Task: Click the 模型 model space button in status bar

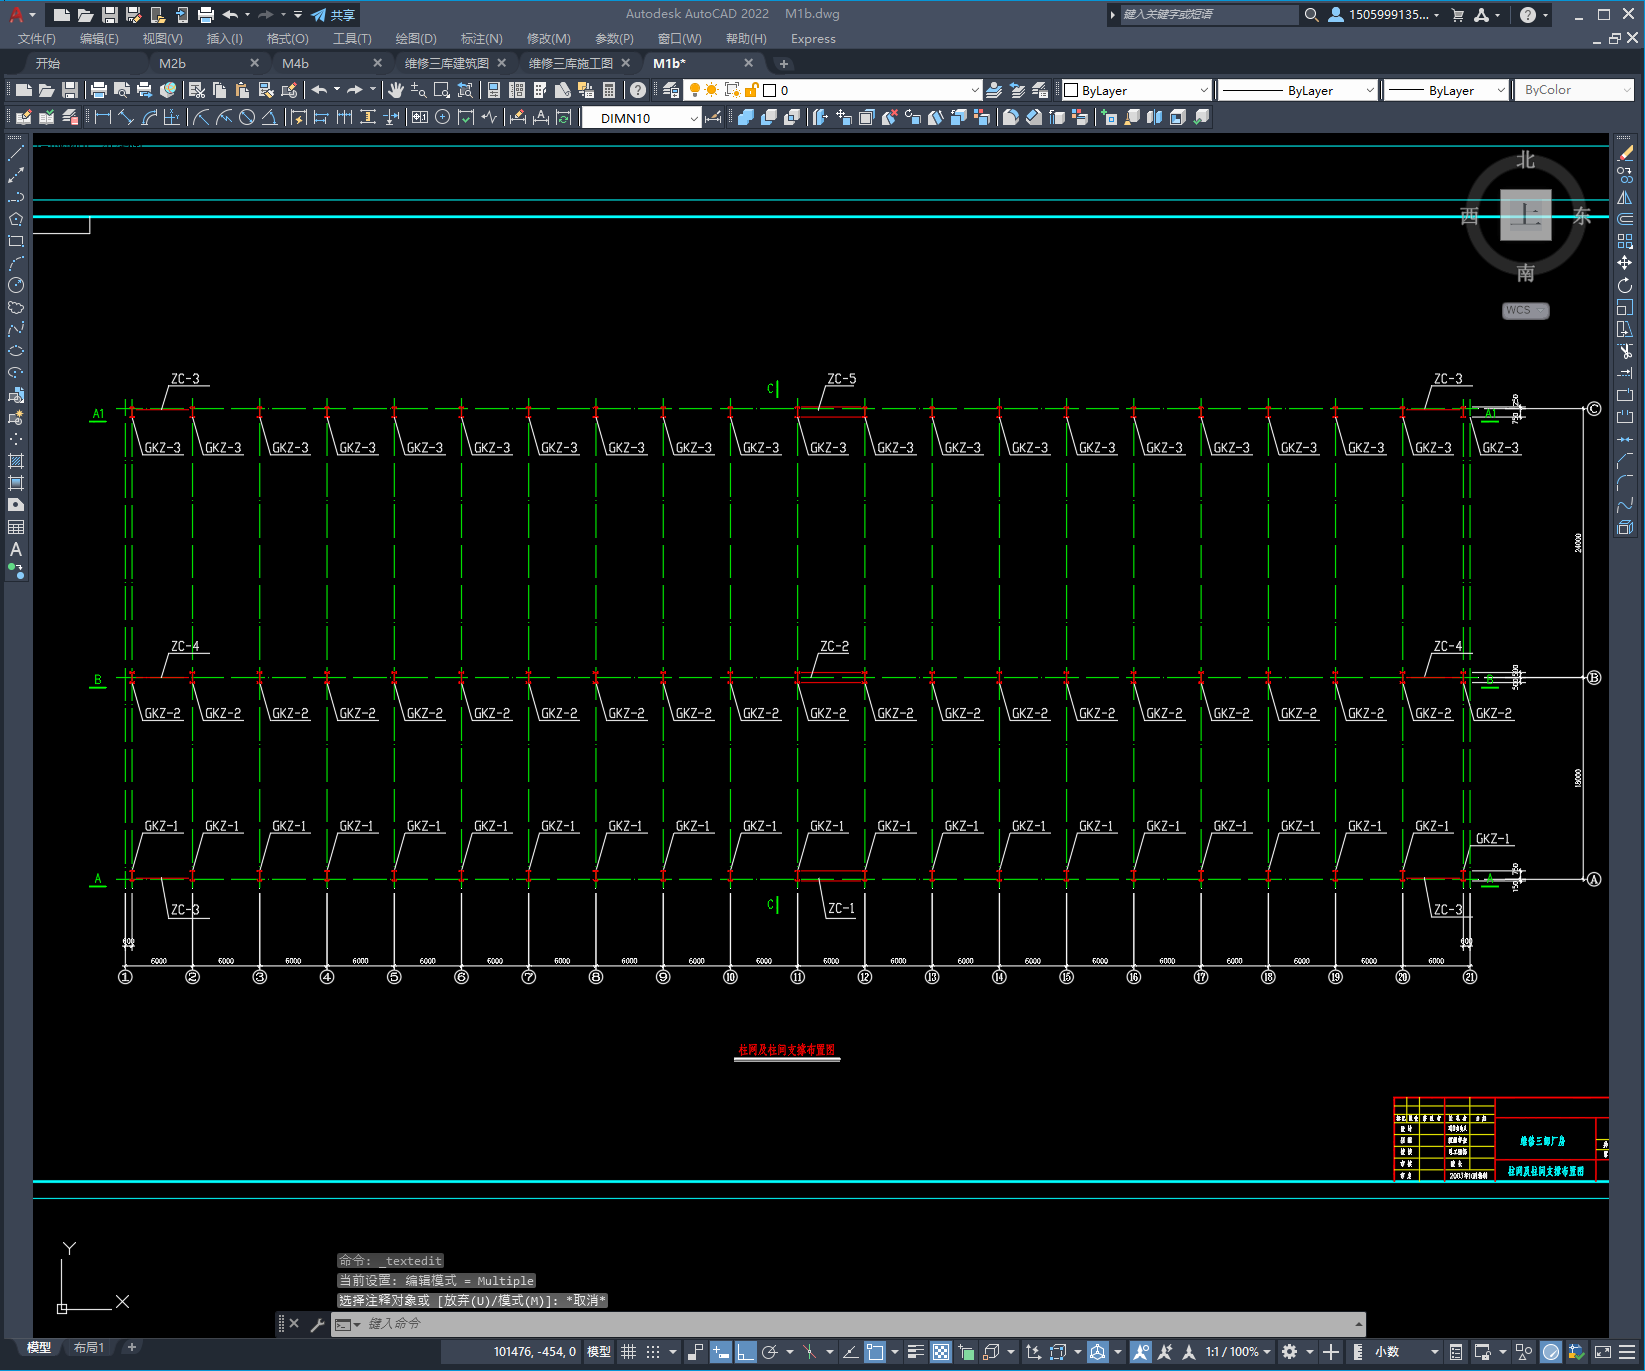Action: (599, 1352)
